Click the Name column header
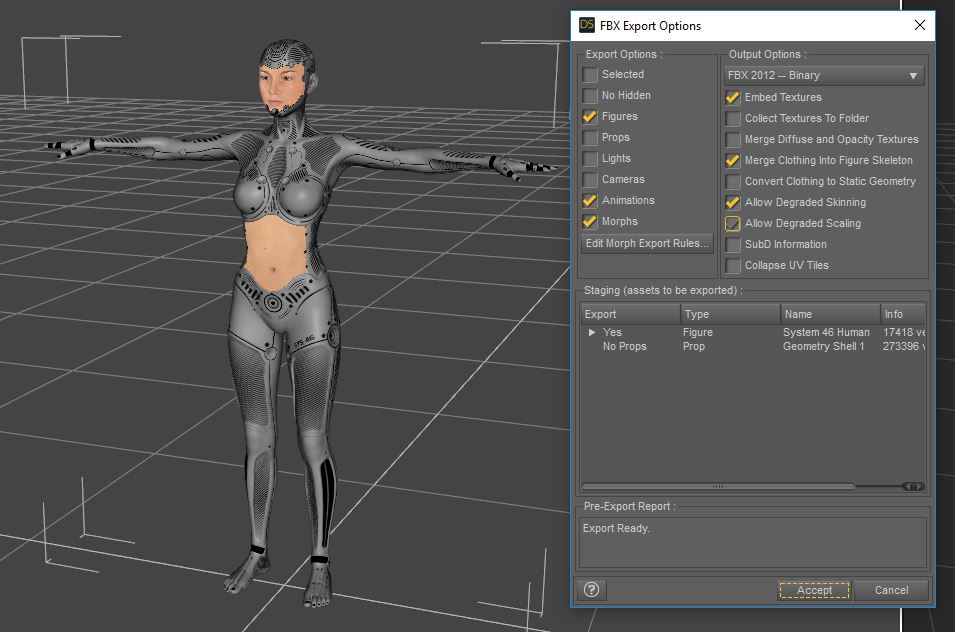This screenshot has width=955, height=632. click(830, 314)
